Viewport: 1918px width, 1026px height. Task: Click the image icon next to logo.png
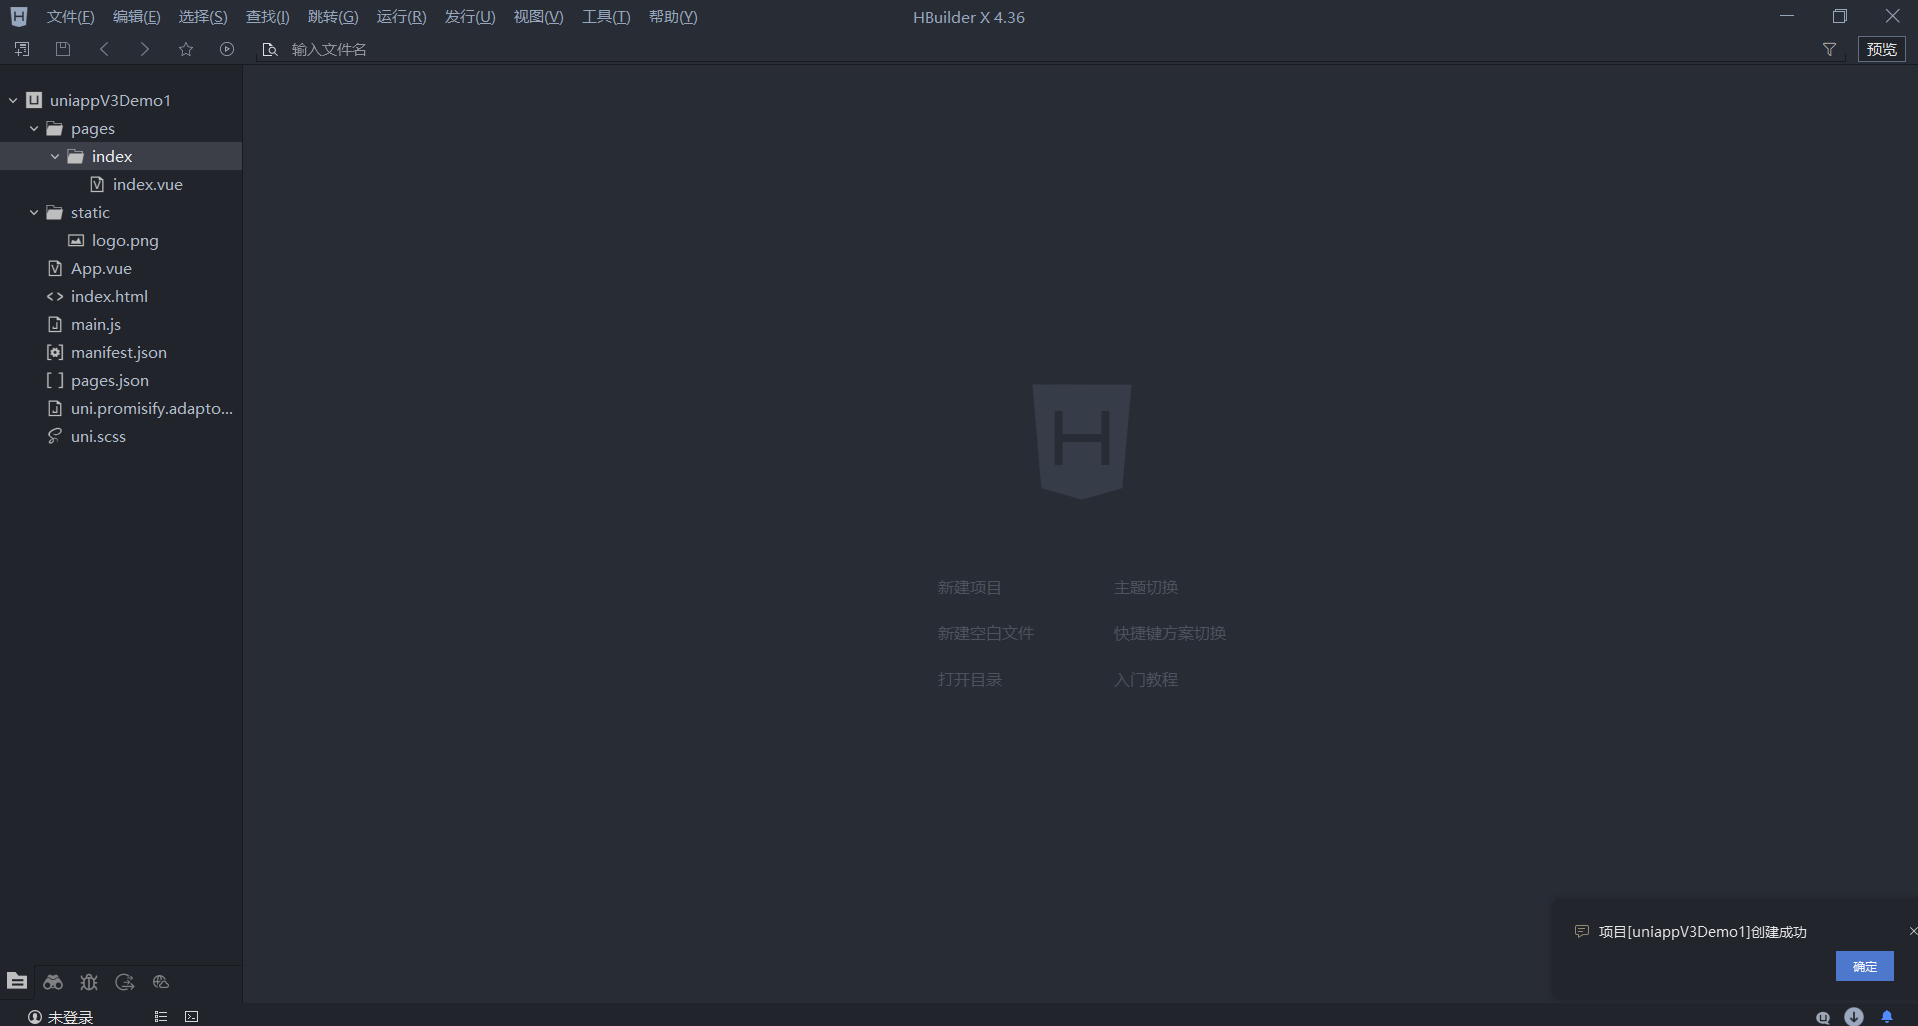76,240
